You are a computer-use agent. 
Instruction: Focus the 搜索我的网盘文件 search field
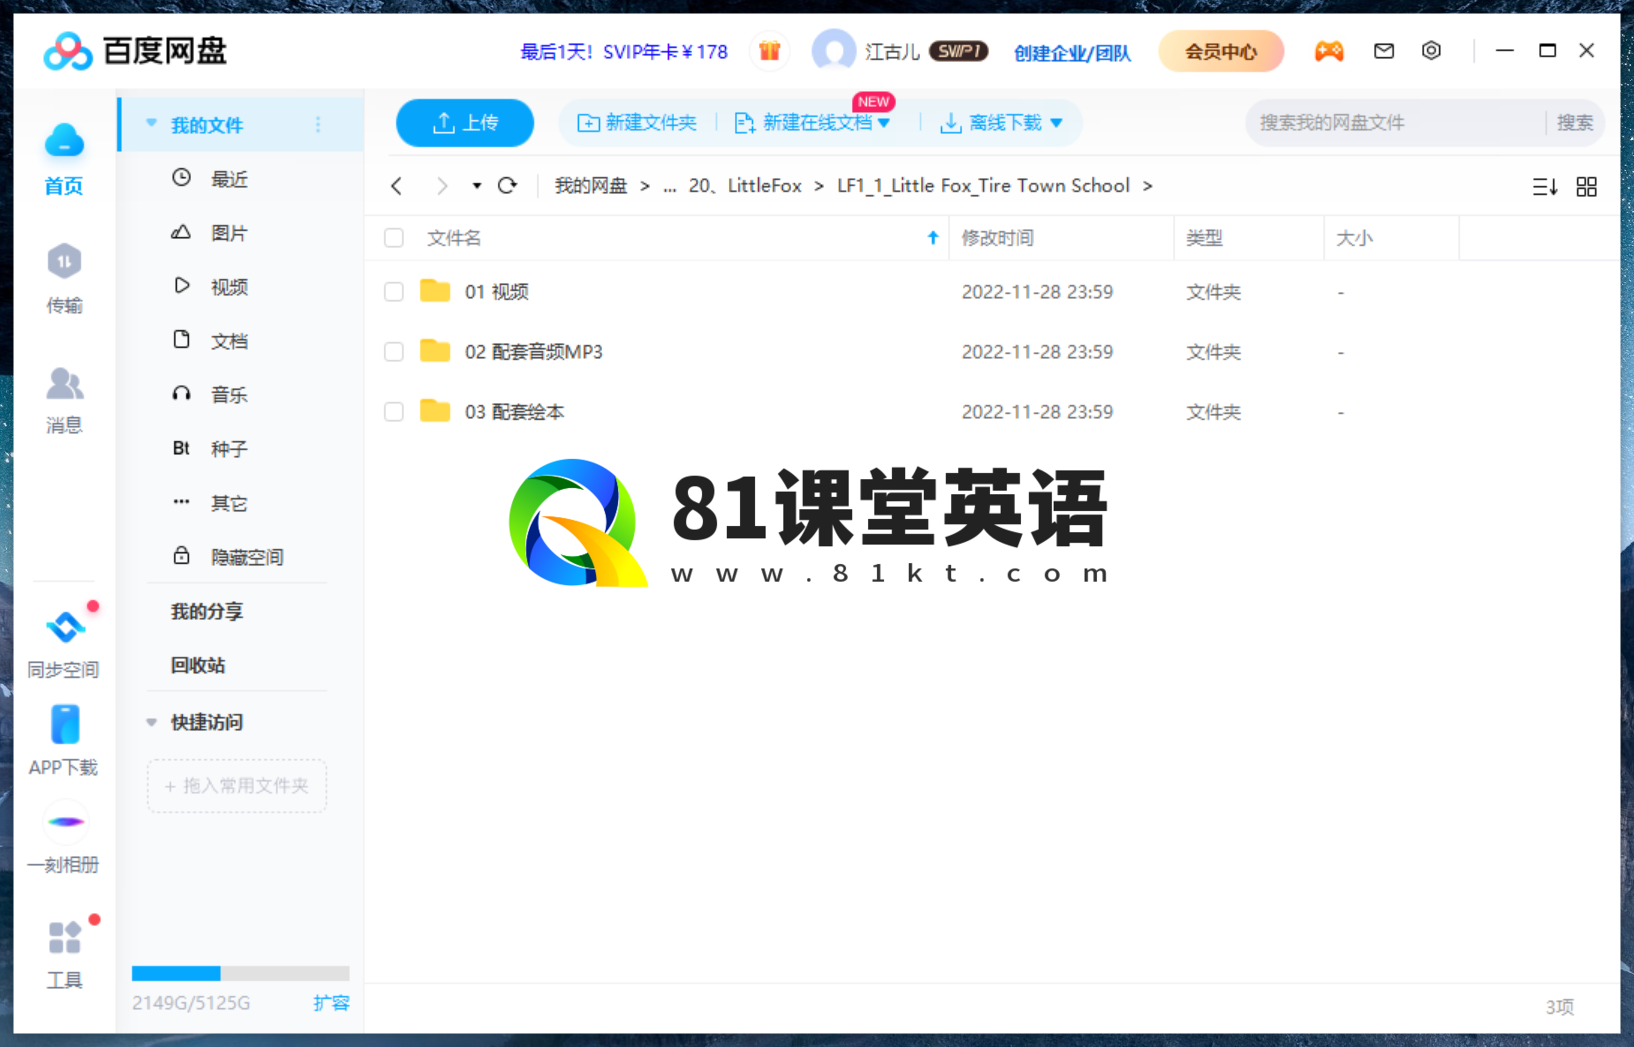click(1395, 123)
